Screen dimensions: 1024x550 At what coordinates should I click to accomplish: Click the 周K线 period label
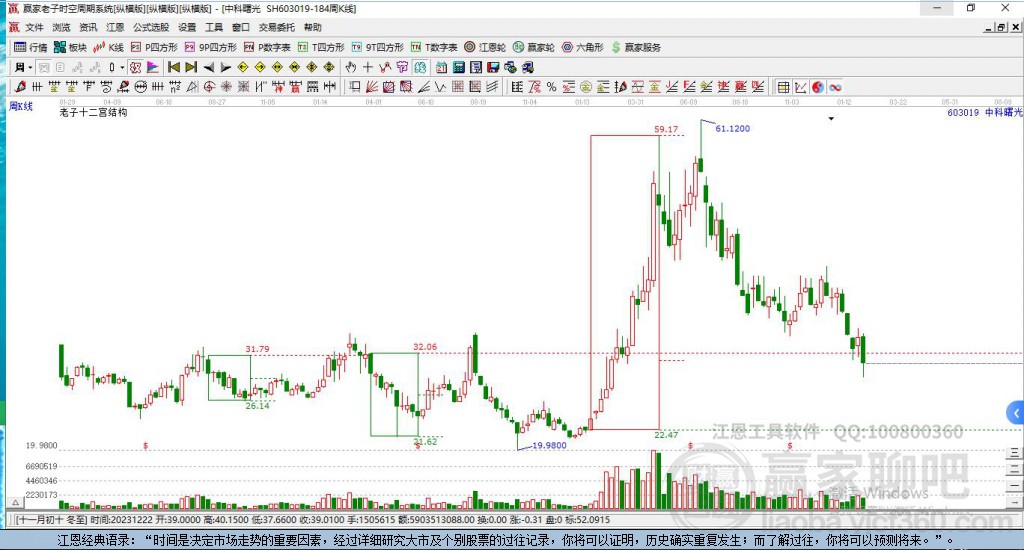click(20, 106)
